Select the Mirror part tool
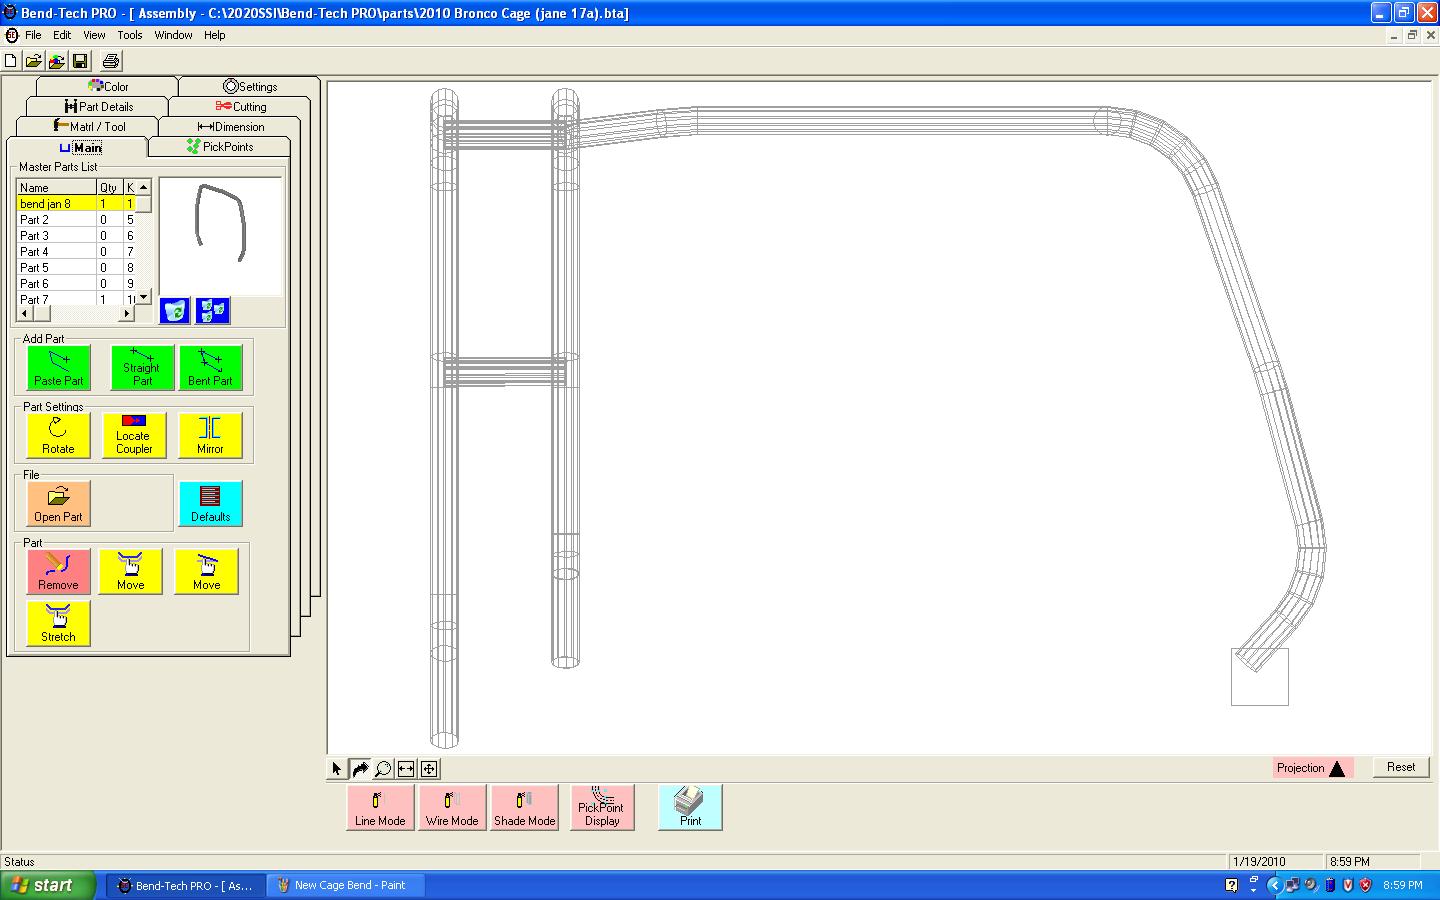The height and width of the screenshot is (900, 1440). tap(210, 435)
